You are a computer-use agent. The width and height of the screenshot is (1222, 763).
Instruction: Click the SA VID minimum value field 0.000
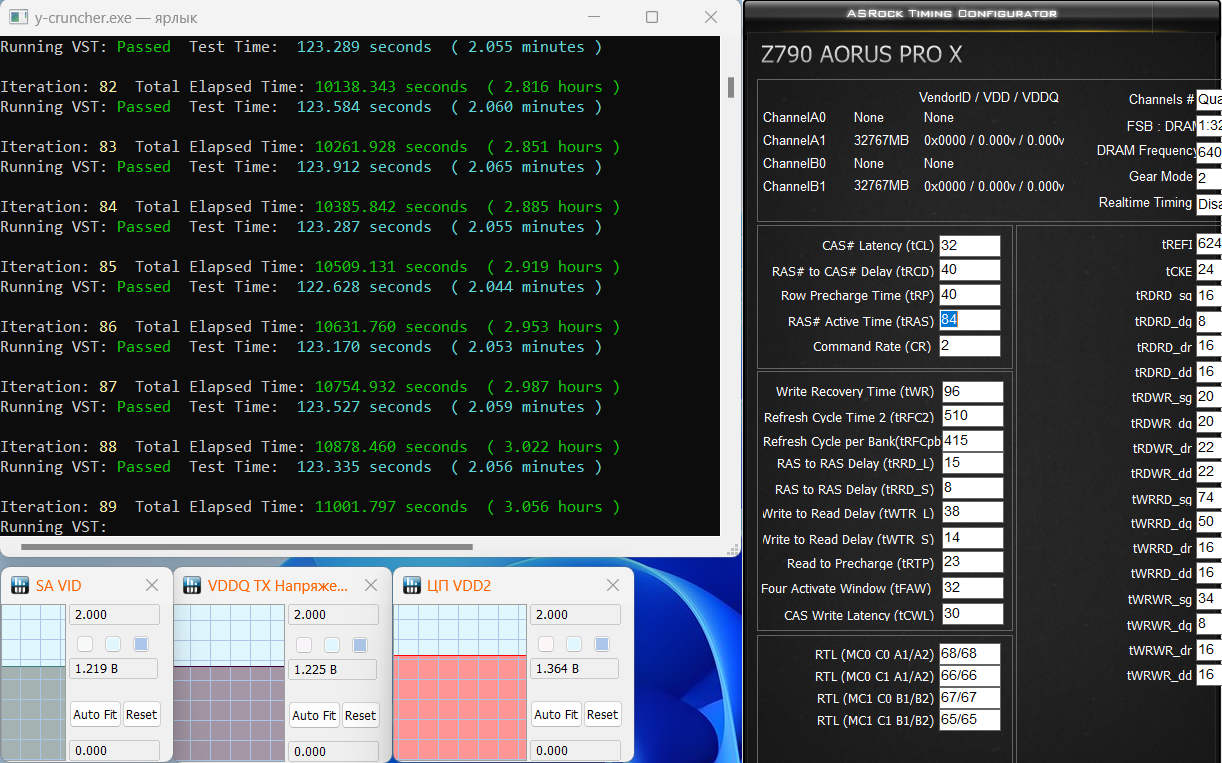tap(114, 750)
